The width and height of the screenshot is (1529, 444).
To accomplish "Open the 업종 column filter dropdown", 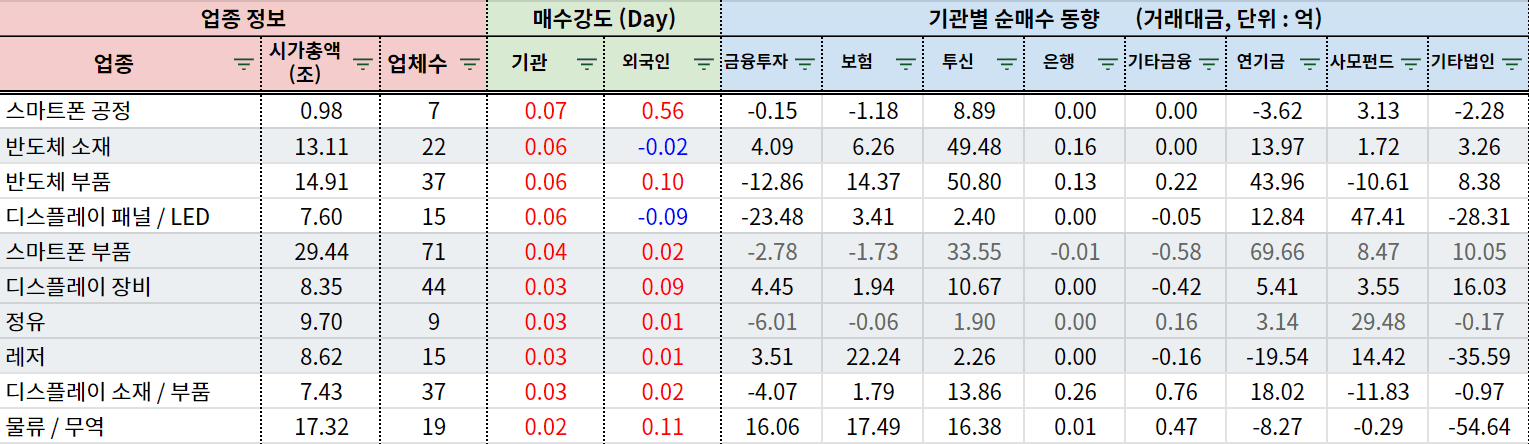I will coord(244,63).
